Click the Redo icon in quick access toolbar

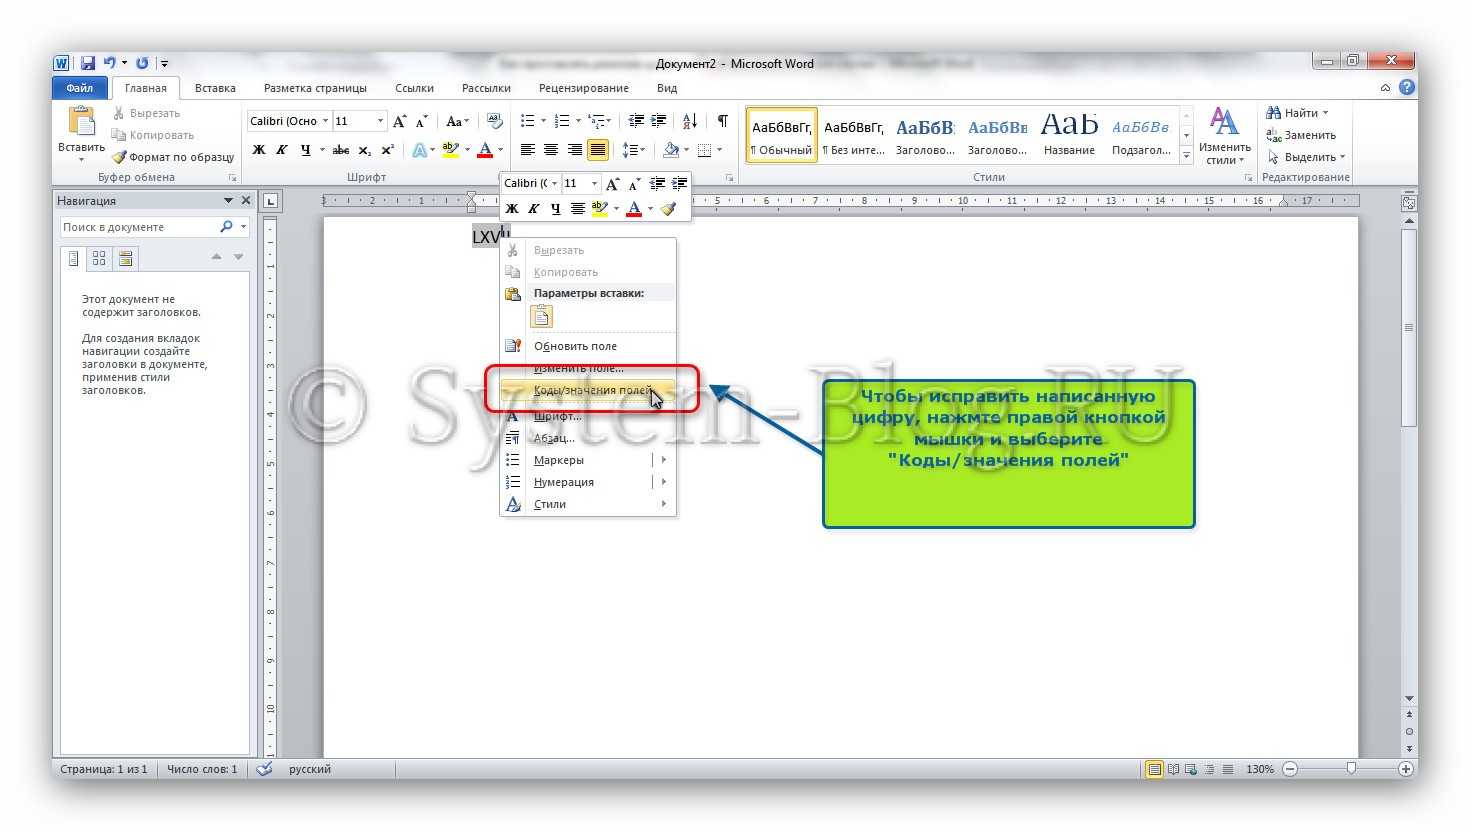141,63
